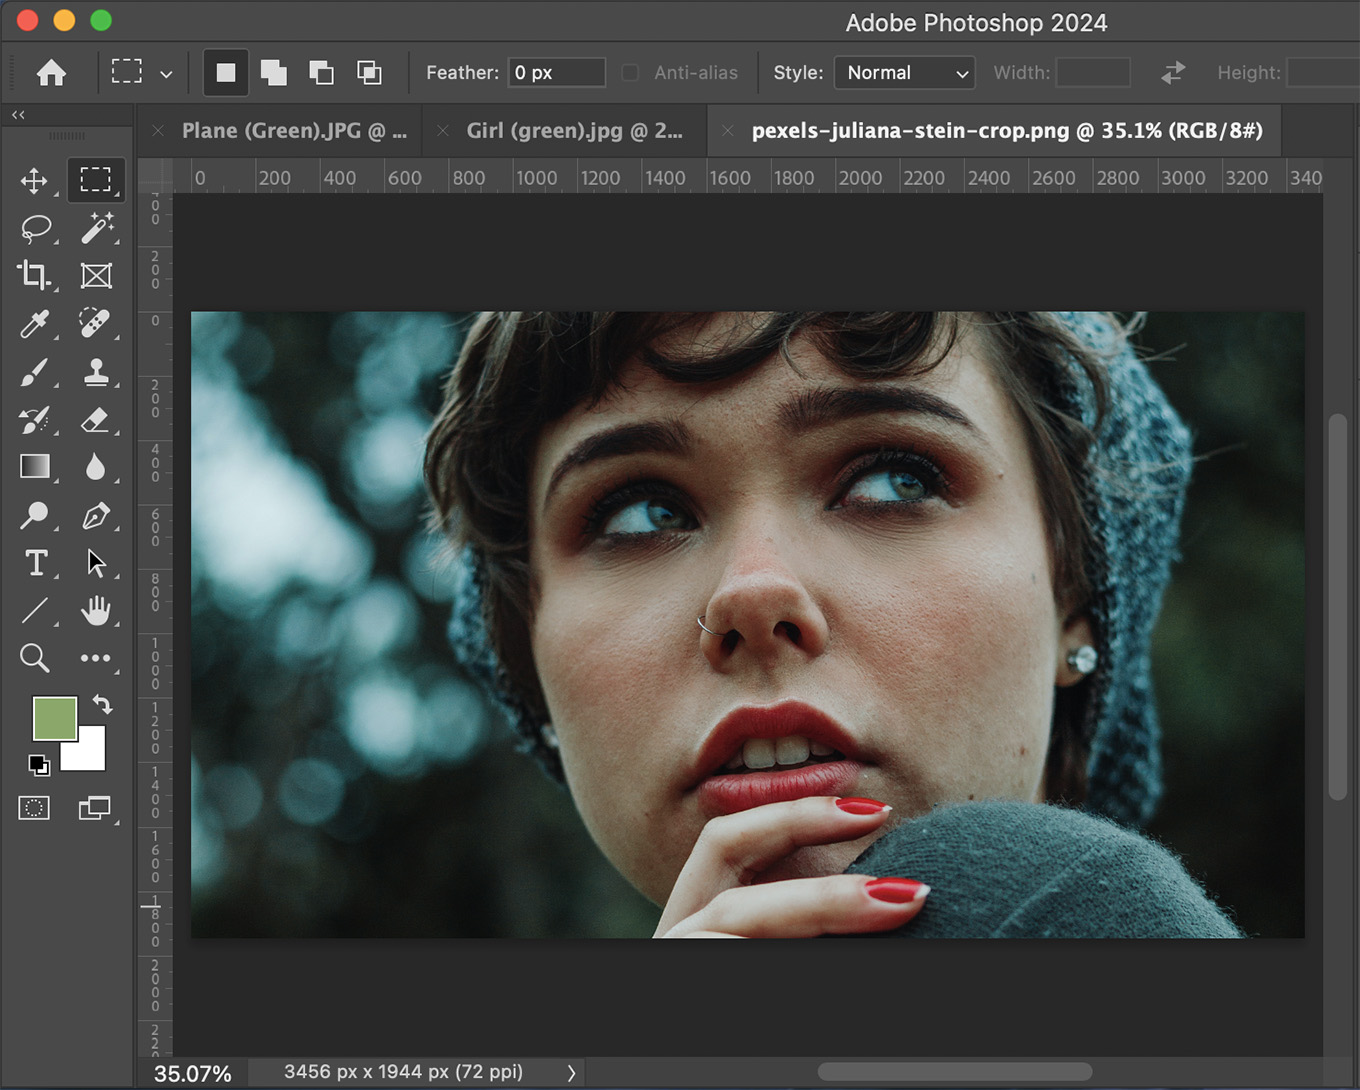1360x1090 pixels.
Task: Click into the Feather input field
Action: (556, 73)
